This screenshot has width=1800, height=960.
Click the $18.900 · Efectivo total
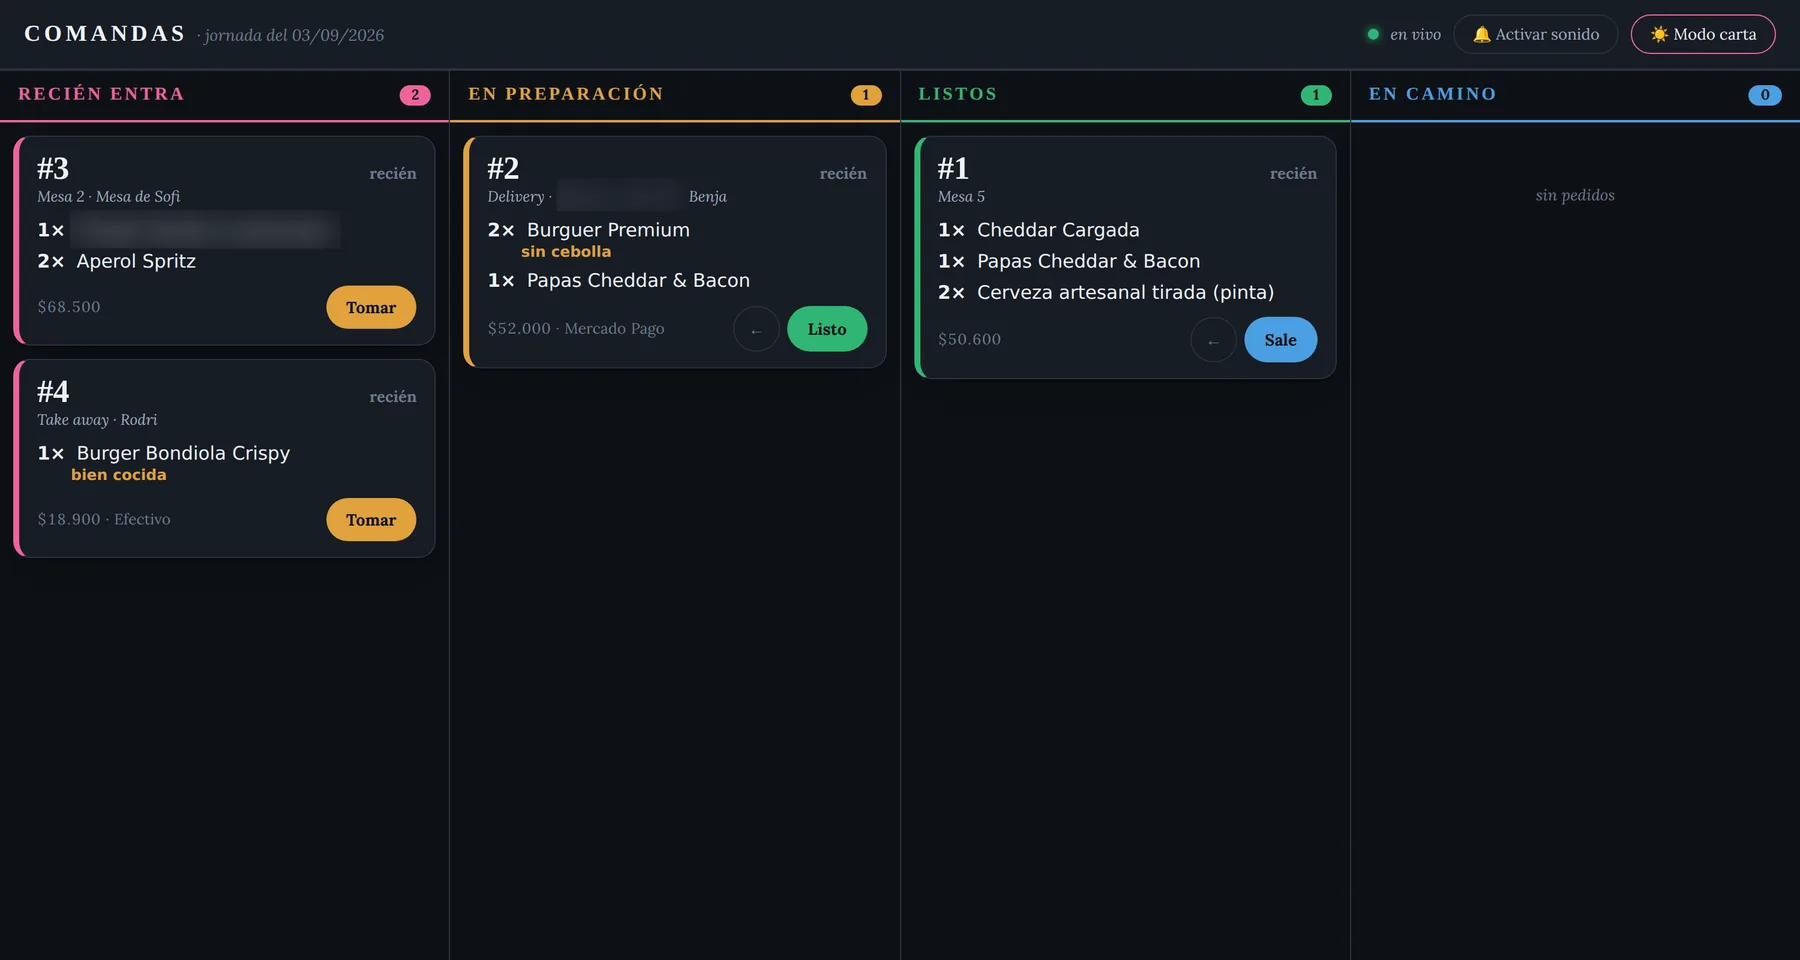pyautogui.click(x=104, y=519)
